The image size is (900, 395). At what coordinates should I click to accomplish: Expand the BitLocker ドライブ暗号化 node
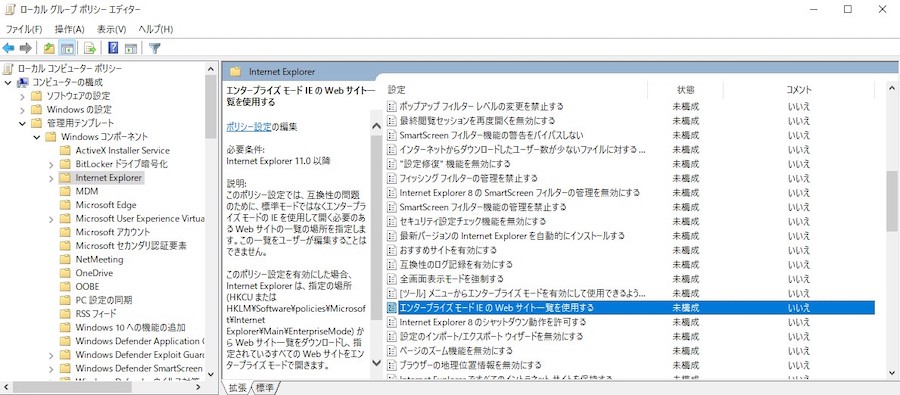[51, 164]
